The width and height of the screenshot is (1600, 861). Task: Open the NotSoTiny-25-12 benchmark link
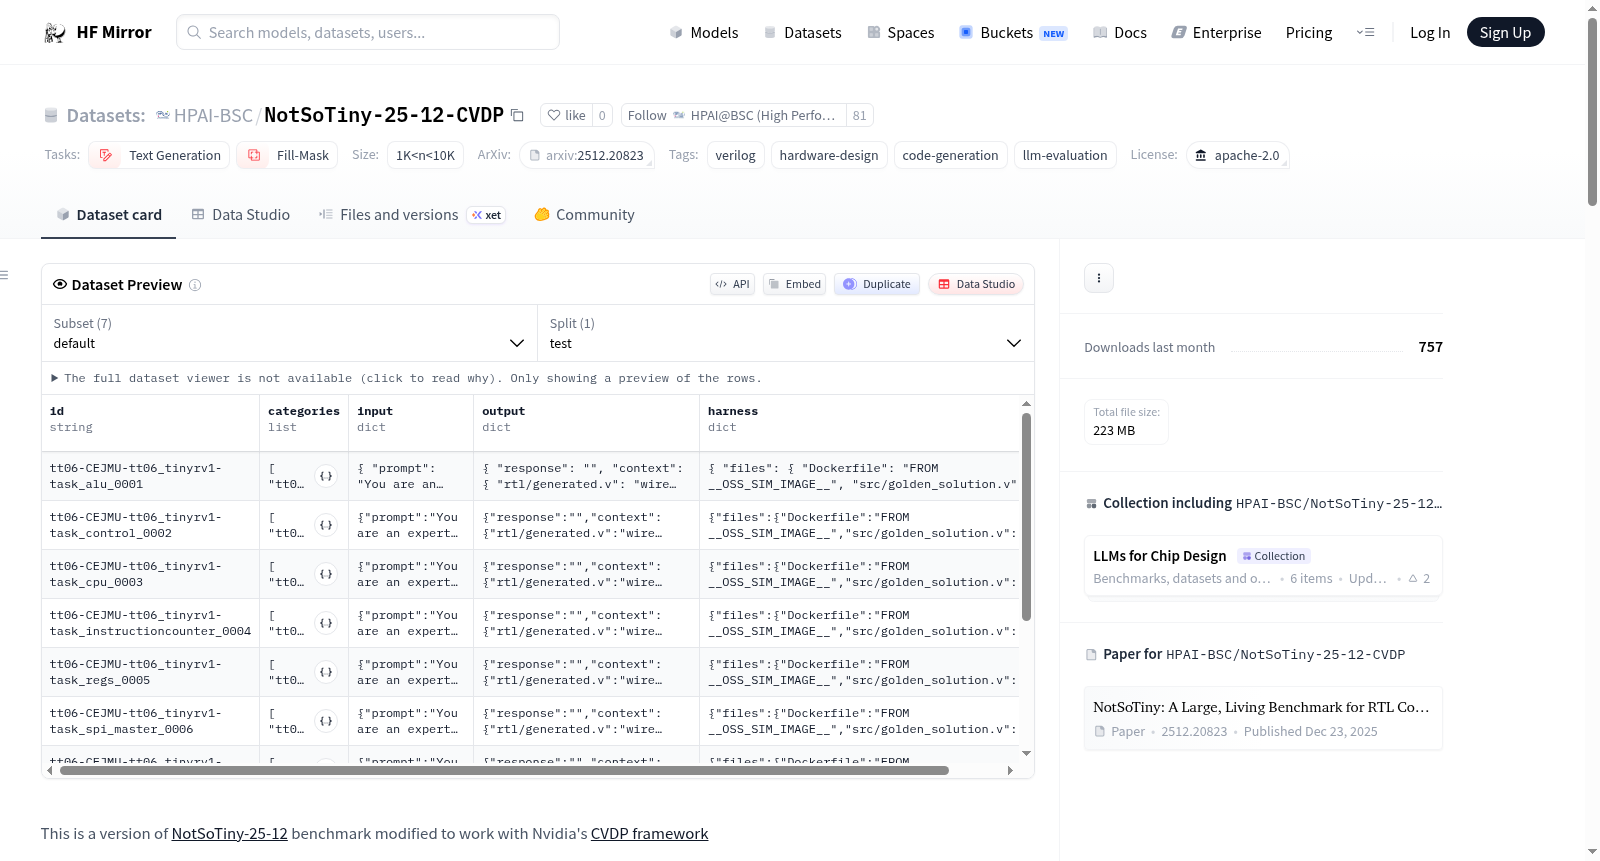[x=230, y=834]
